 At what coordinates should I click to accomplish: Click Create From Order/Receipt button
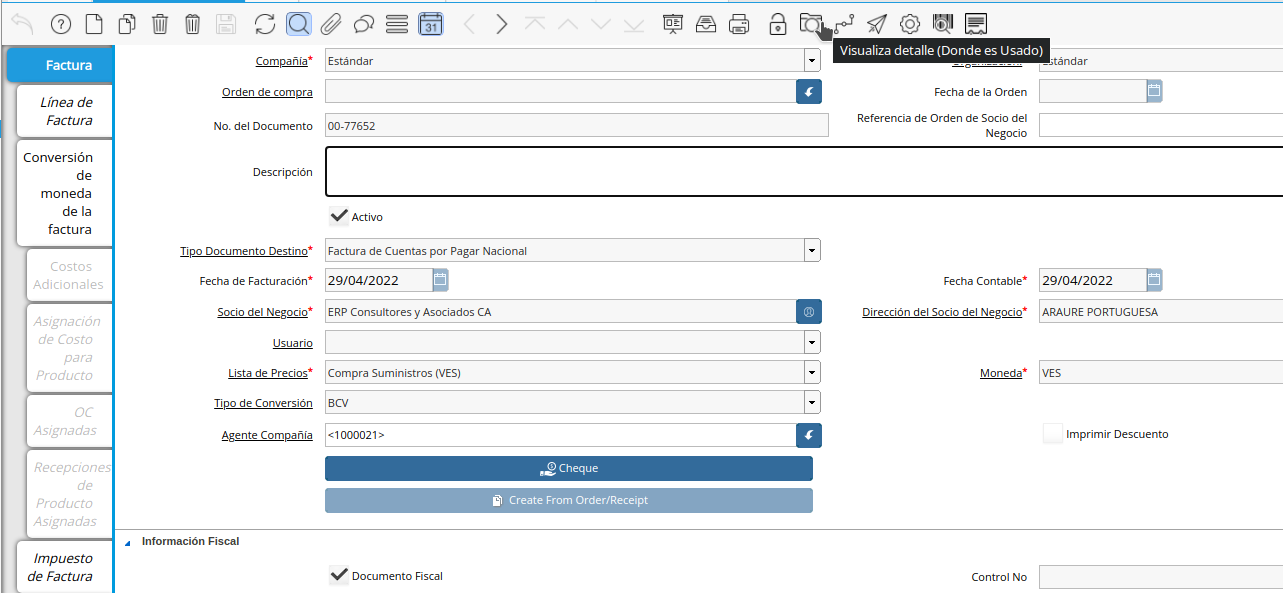569,500
